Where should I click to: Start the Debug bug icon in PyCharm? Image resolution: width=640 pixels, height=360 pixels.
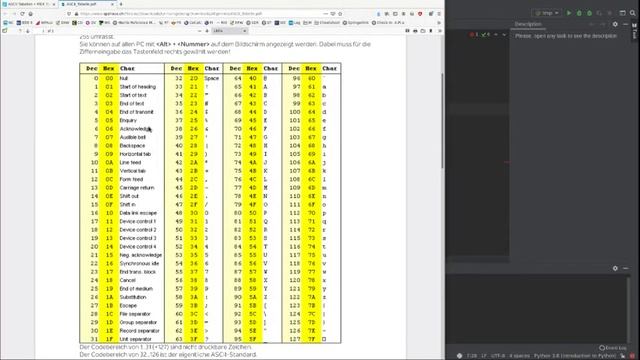click(x=579, y=13)
